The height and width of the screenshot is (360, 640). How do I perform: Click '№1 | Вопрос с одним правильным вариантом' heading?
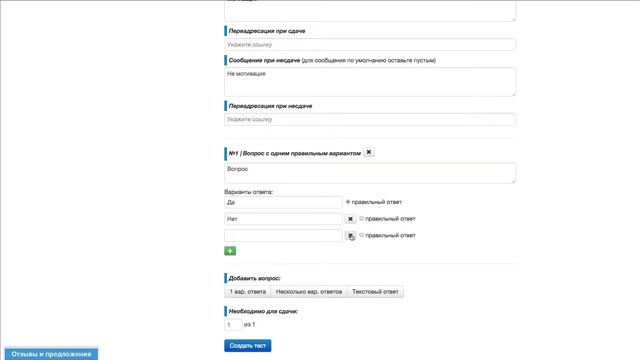point(295,153)
